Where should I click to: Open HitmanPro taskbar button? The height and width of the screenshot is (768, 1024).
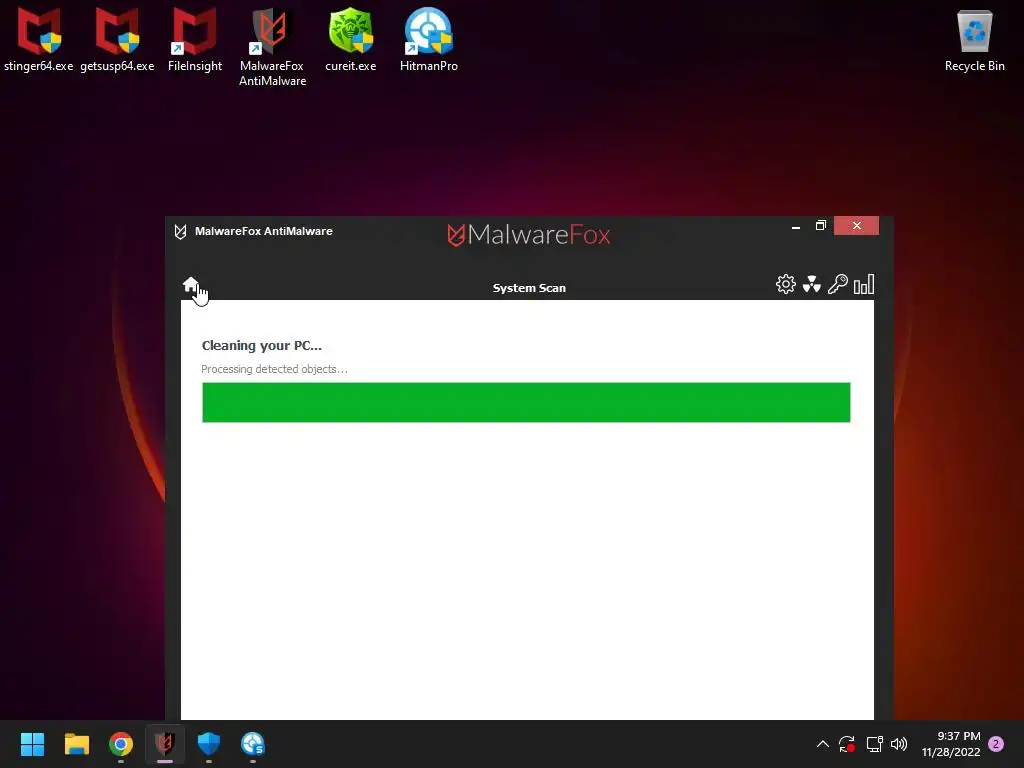point(253,744)
